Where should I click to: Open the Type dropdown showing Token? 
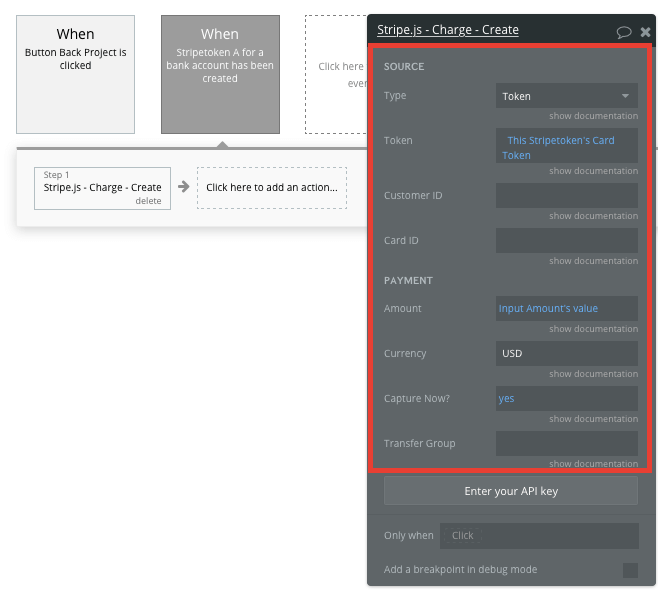[x=567, y=96]
